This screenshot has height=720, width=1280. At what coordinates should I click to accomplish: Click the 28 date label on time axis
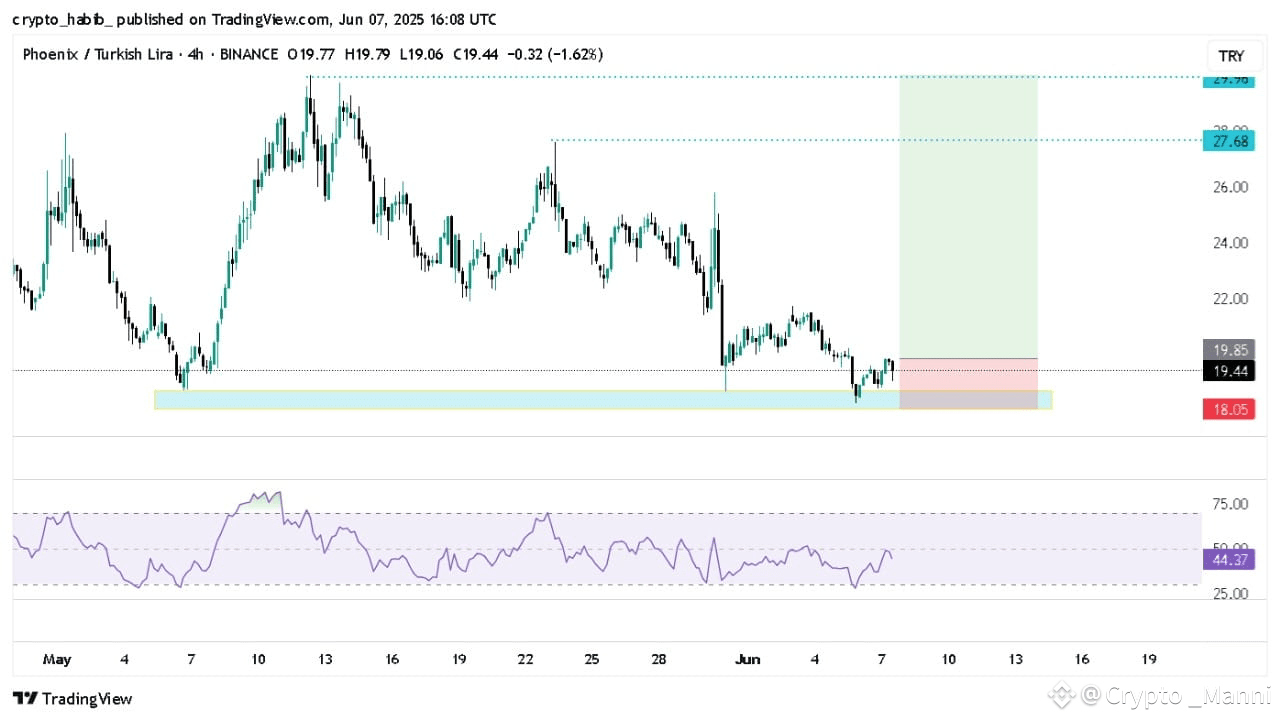[659, 660]
